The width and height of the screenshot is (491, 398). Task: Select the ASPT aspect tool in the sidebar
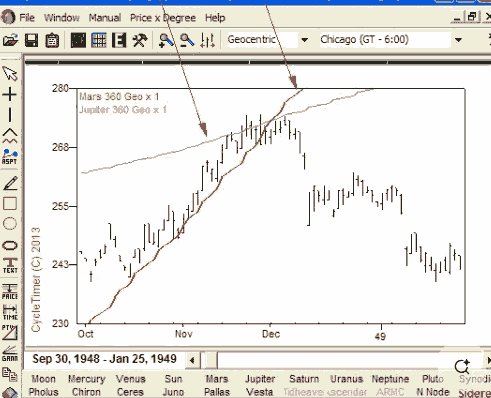10,157
